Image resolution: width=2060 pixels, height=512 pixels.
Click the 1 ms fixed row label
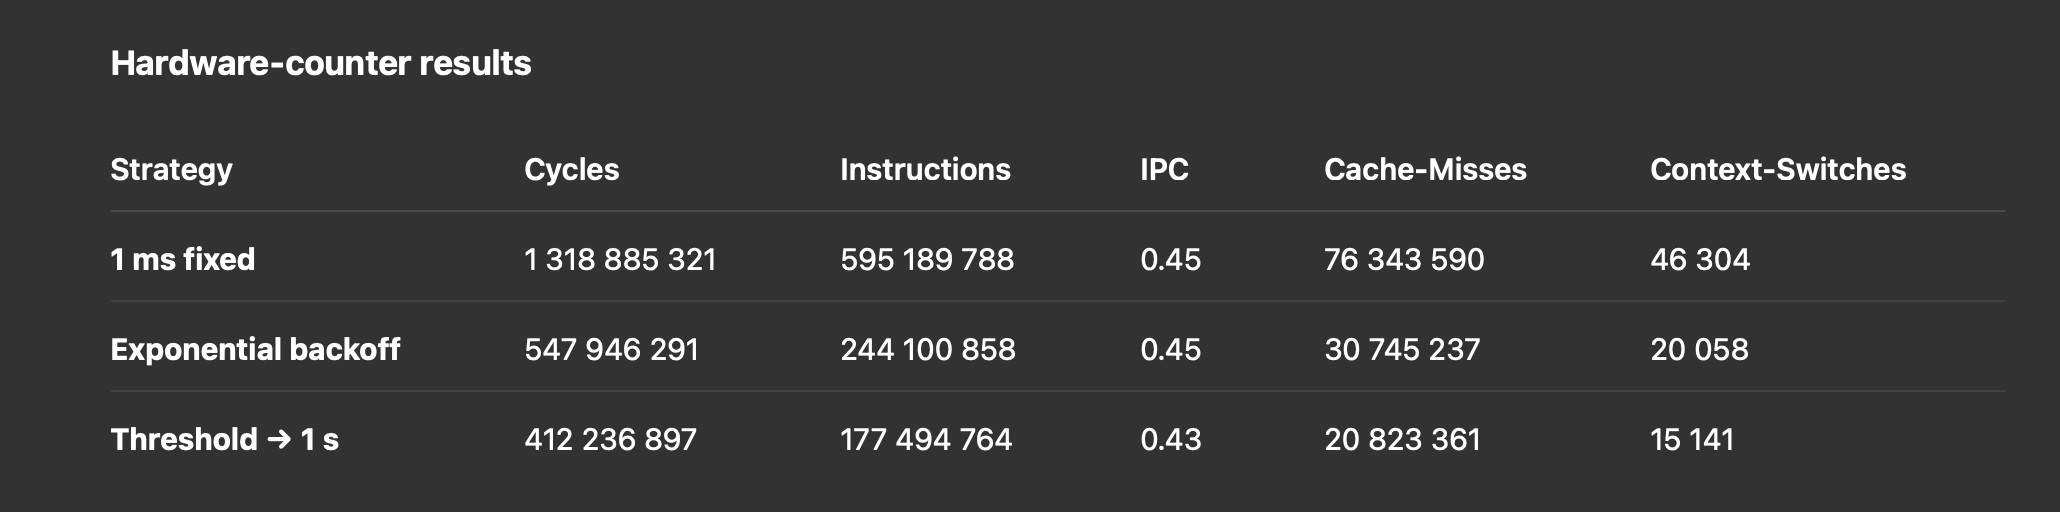[x=182, y=260]
